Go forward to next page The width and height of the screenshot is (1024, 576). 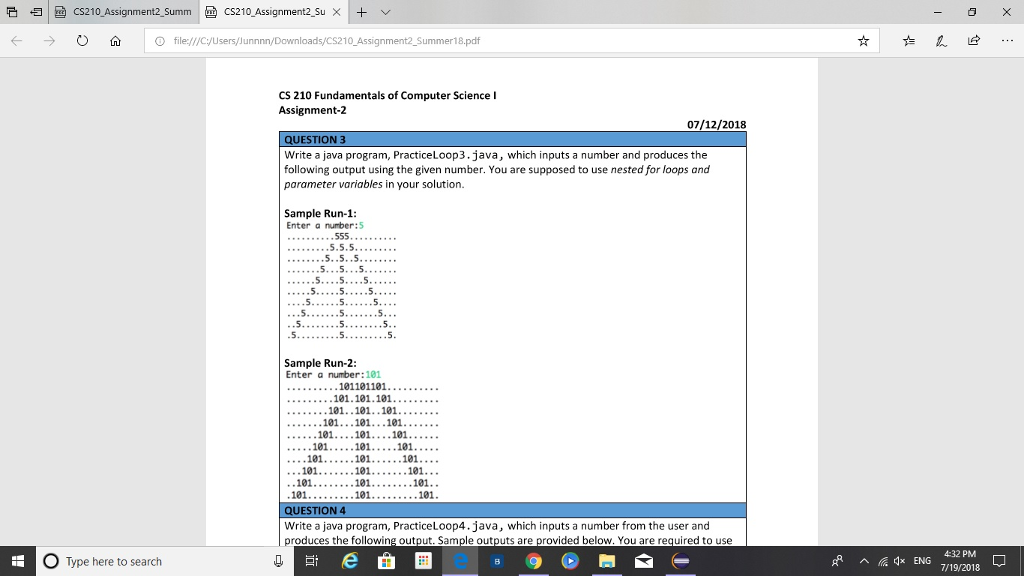(49, 40)
